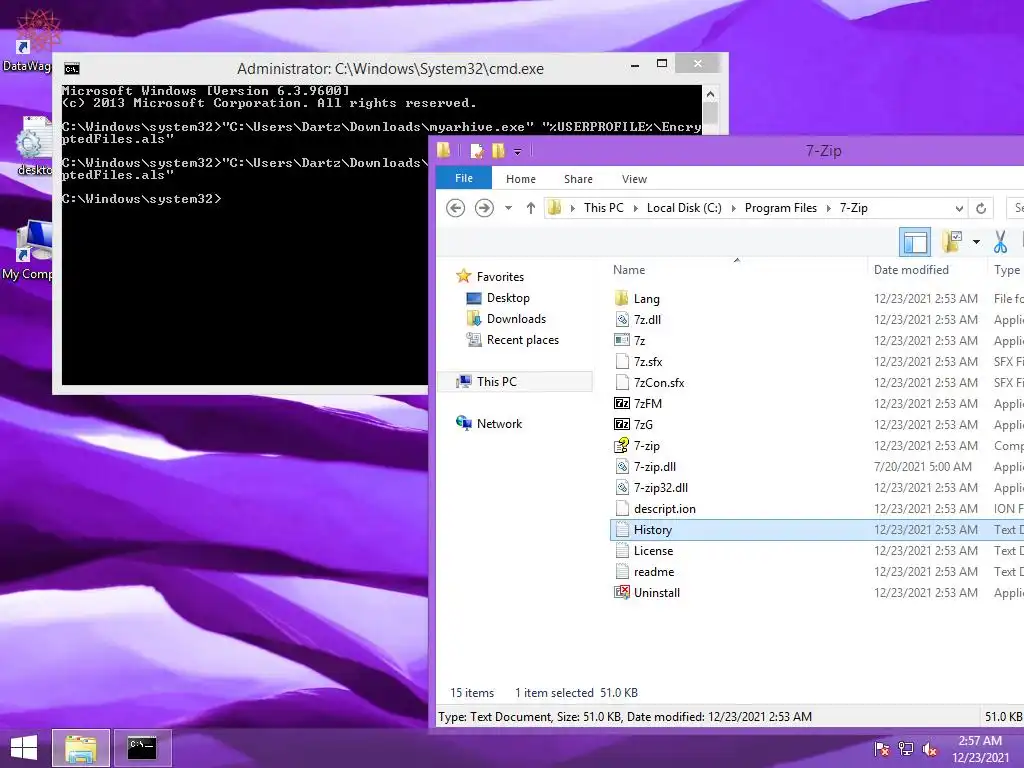Open the Share ribbon tab
Image resolution: width=1024 pixels, height=768 pixels.
[x=578, y=179]
